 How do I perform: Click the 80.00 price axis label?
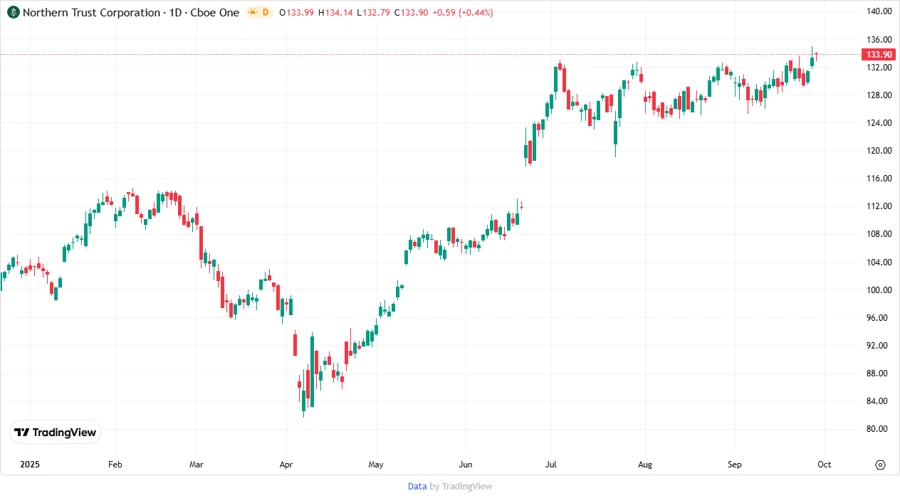tap(879, 429)
